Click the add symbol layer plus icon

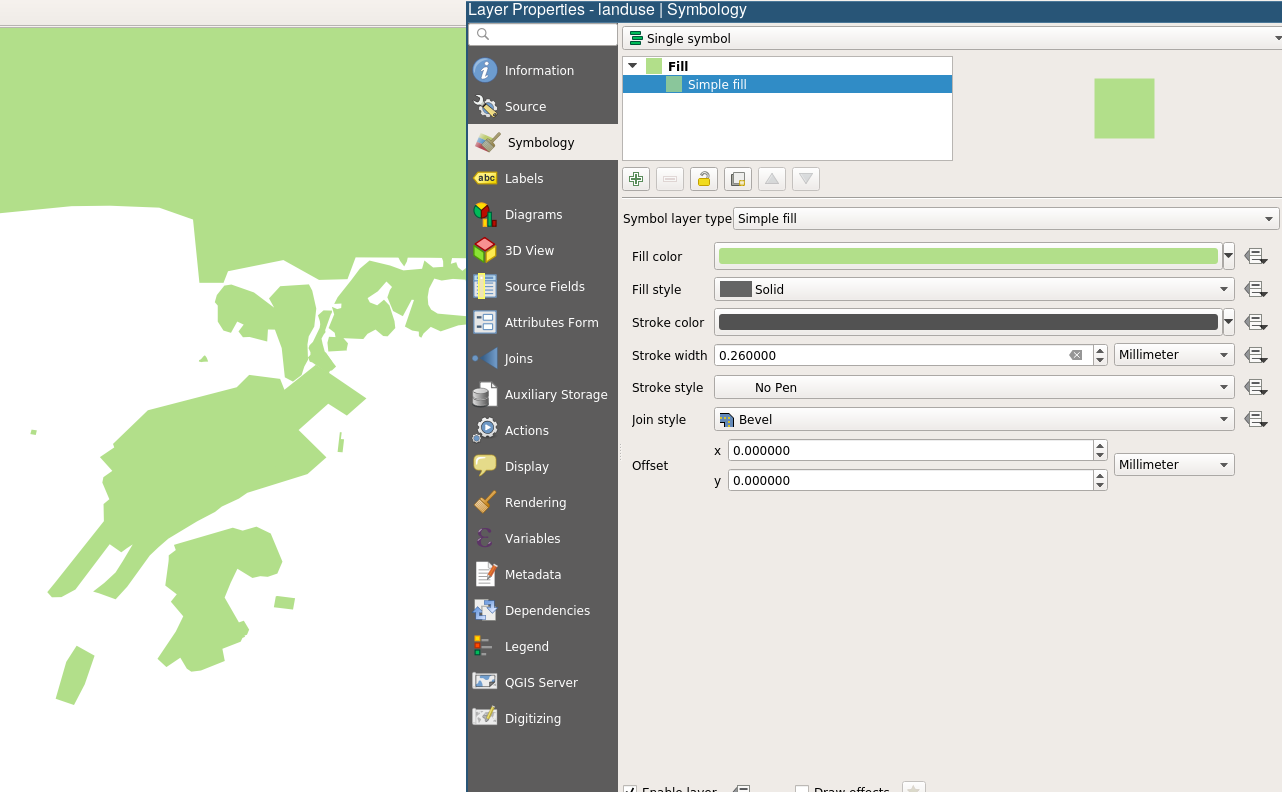(636, 179)
